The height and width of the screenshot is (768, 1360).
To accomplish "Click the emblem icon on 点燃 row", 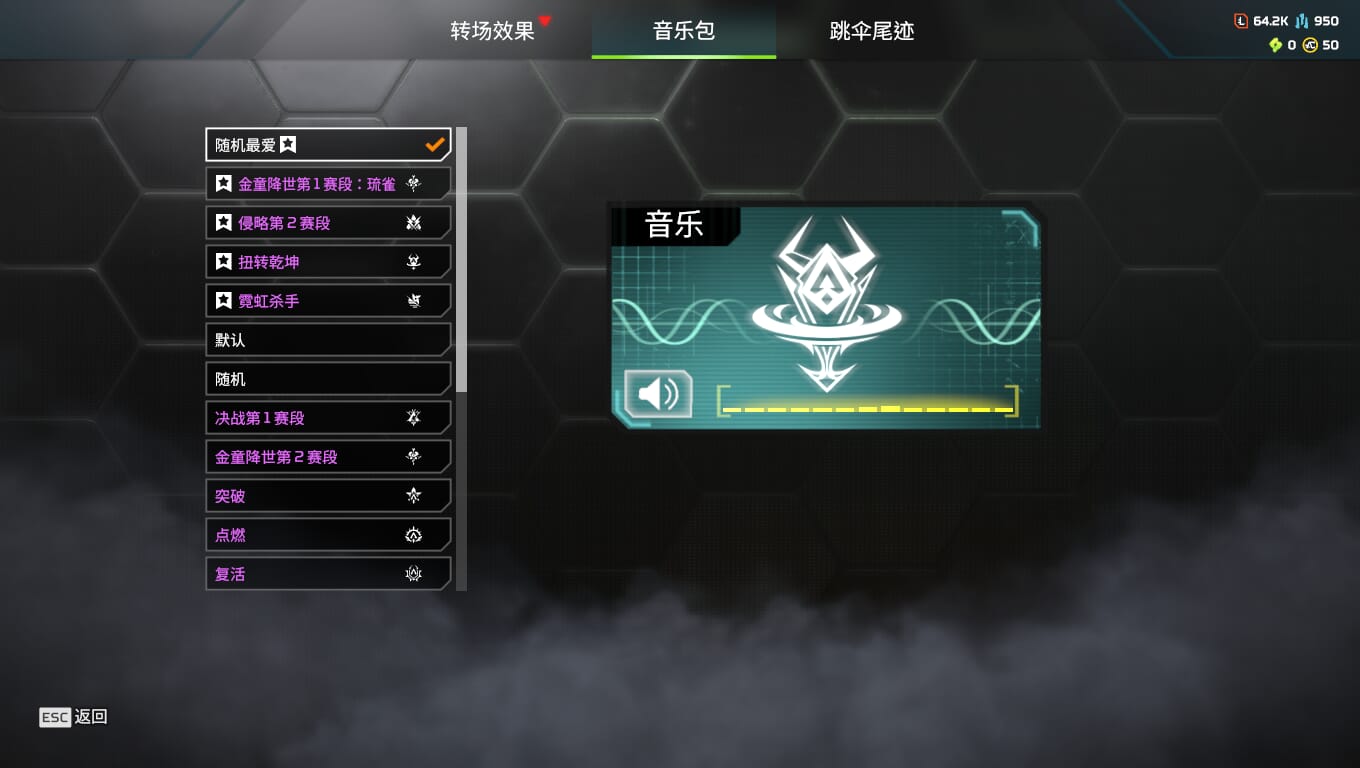I will 414,535.
